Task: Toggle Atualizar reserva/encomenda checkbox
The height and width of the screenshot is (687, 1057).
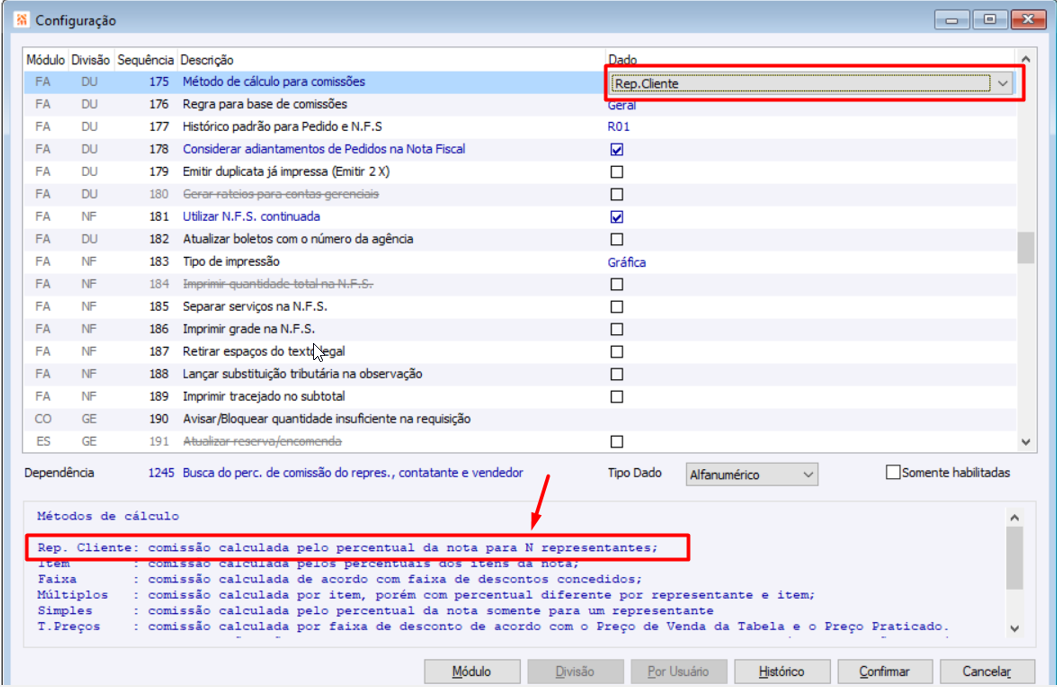Action: pos(616,442)
